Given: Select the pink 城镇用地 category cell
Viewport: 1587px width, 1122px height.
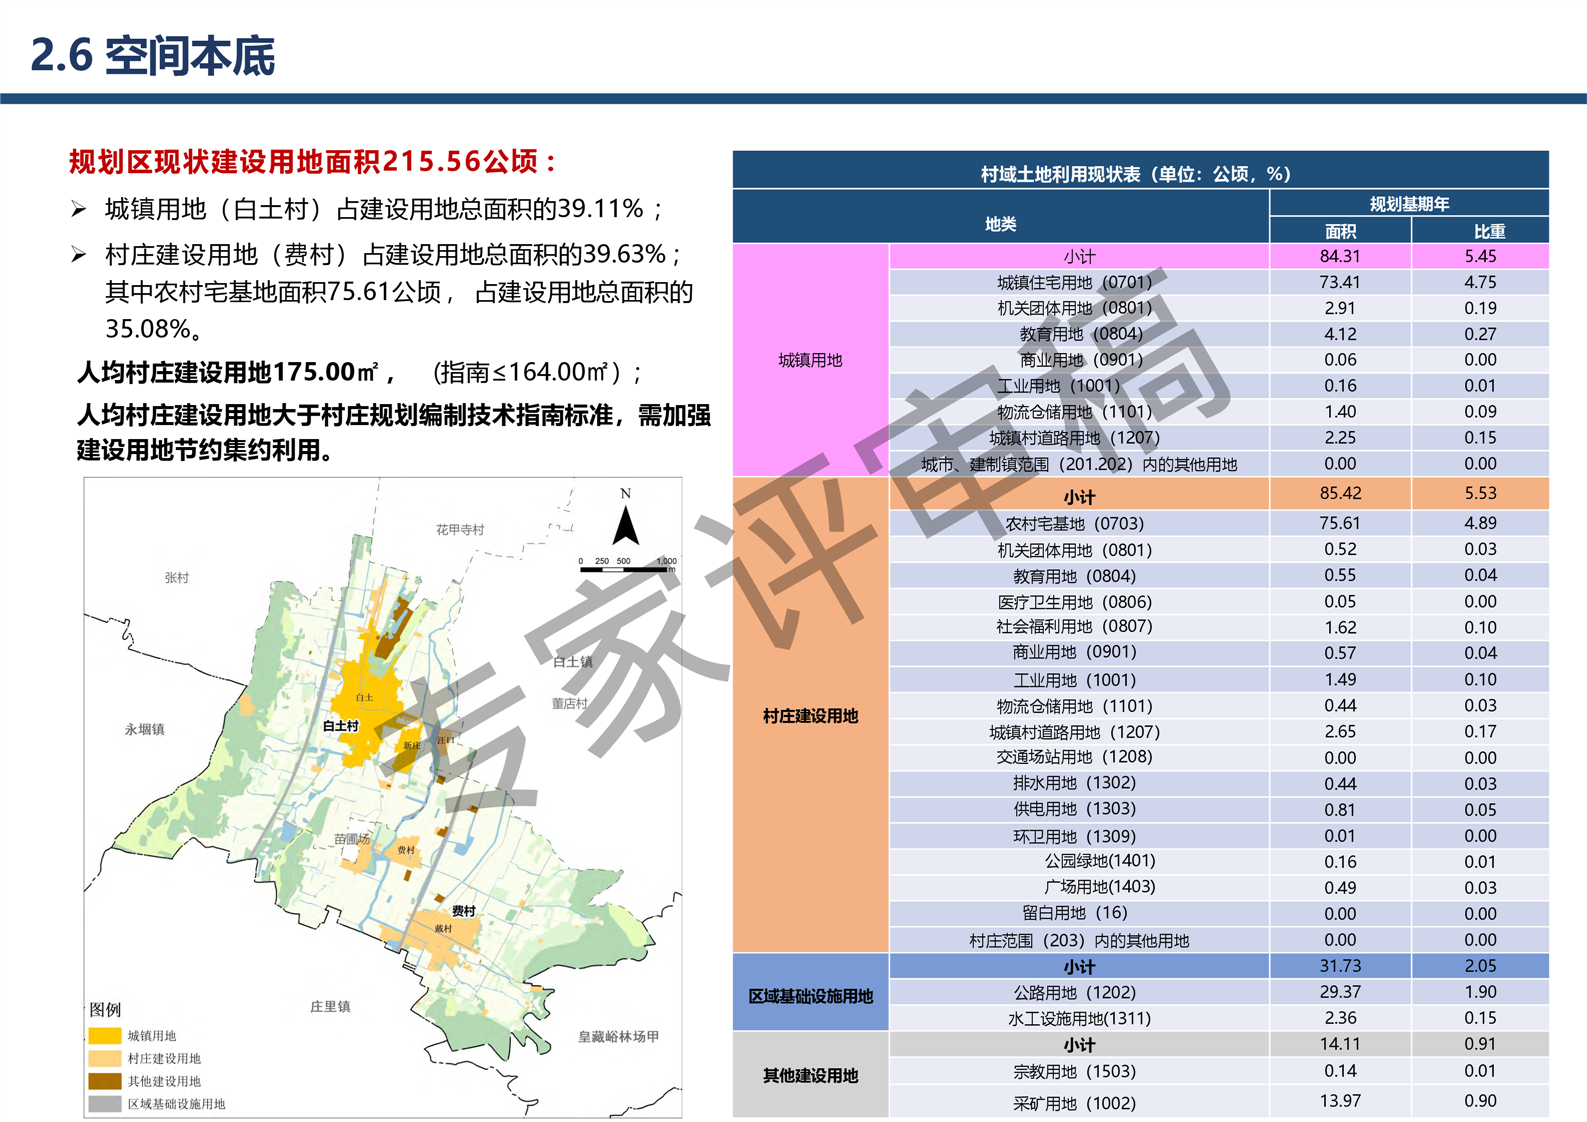Looking at the screenshot, I should click(810, 360).
